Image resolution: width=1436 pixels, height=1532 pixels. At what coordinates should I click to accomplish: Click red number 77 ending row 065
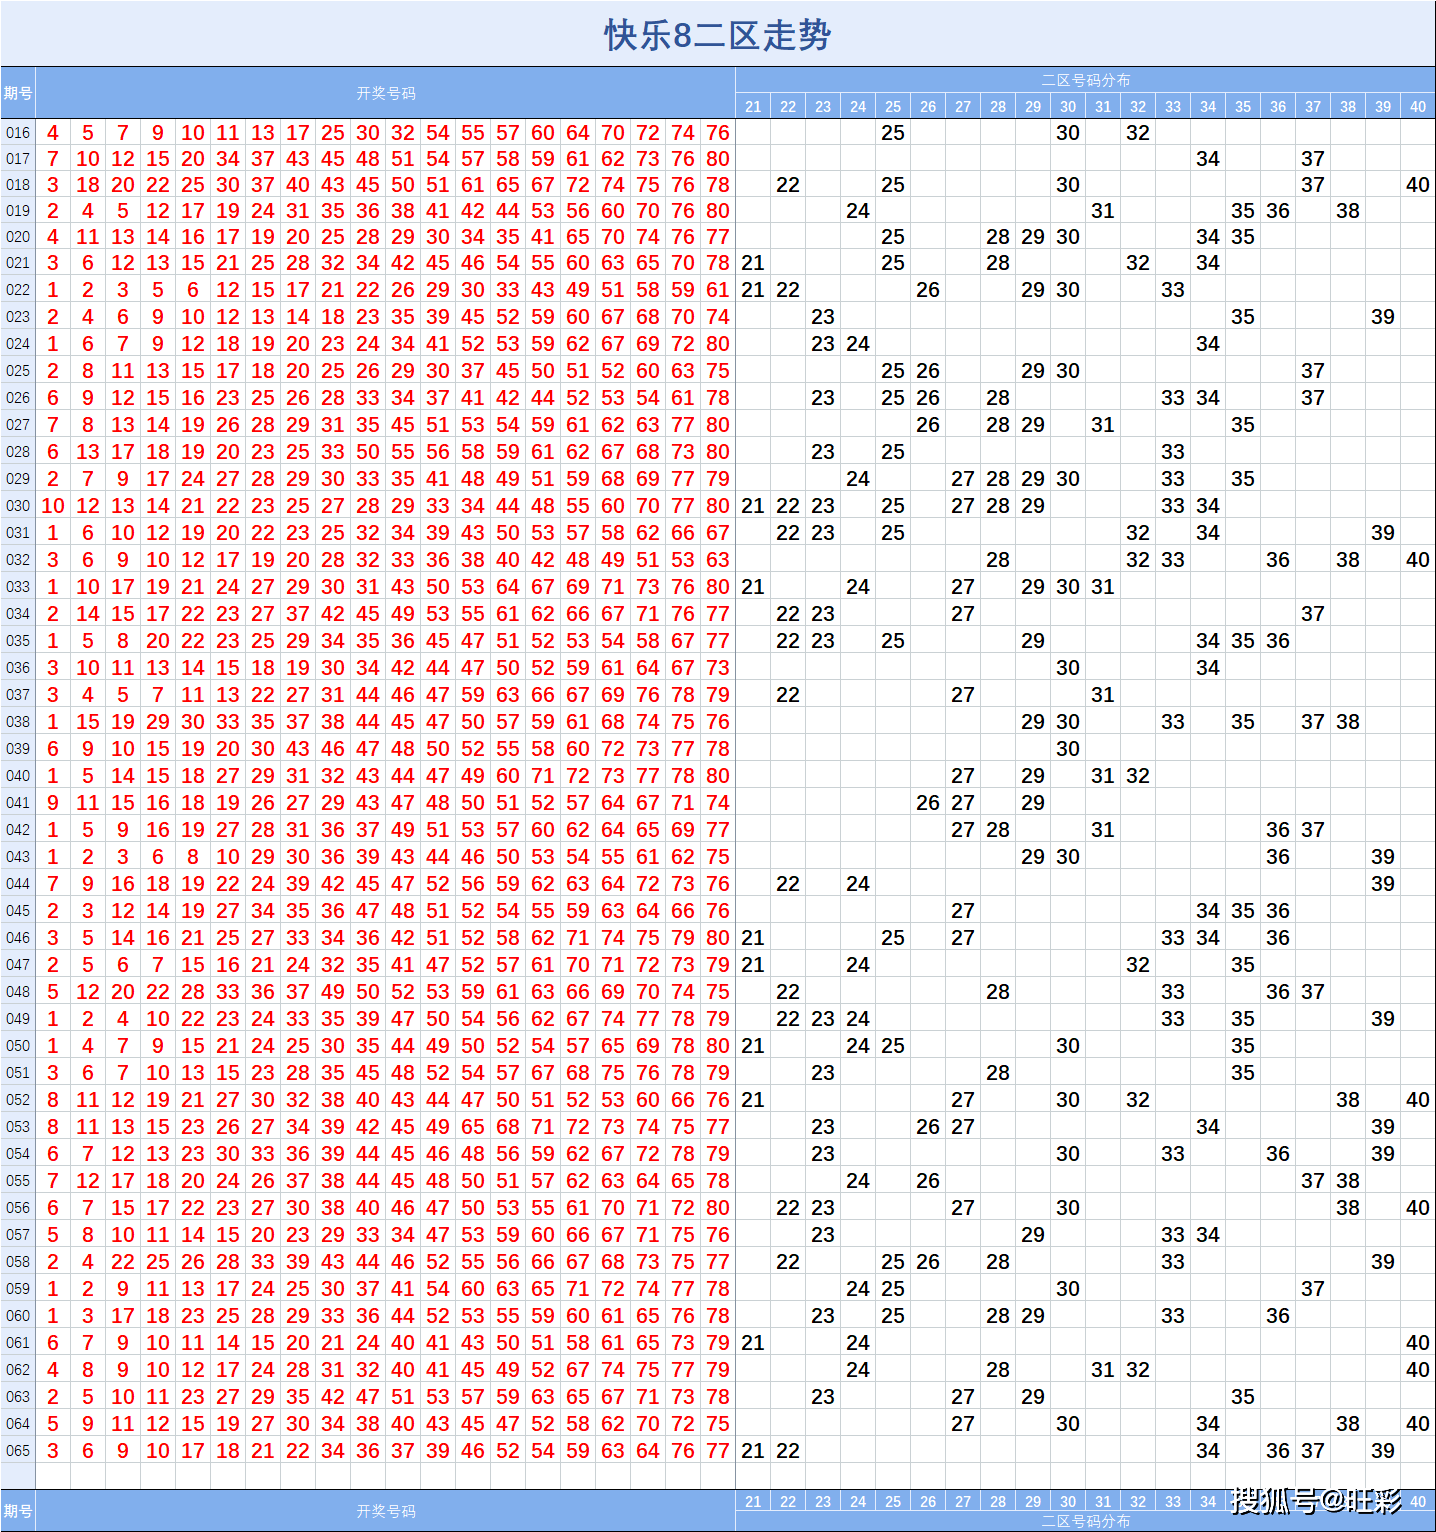click(x=718, y=1451)
